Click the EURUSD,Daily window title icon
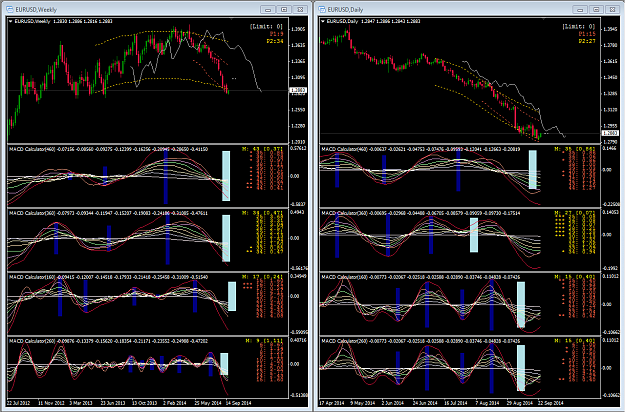Screen dimensions: 625x412 coord(322,9)
